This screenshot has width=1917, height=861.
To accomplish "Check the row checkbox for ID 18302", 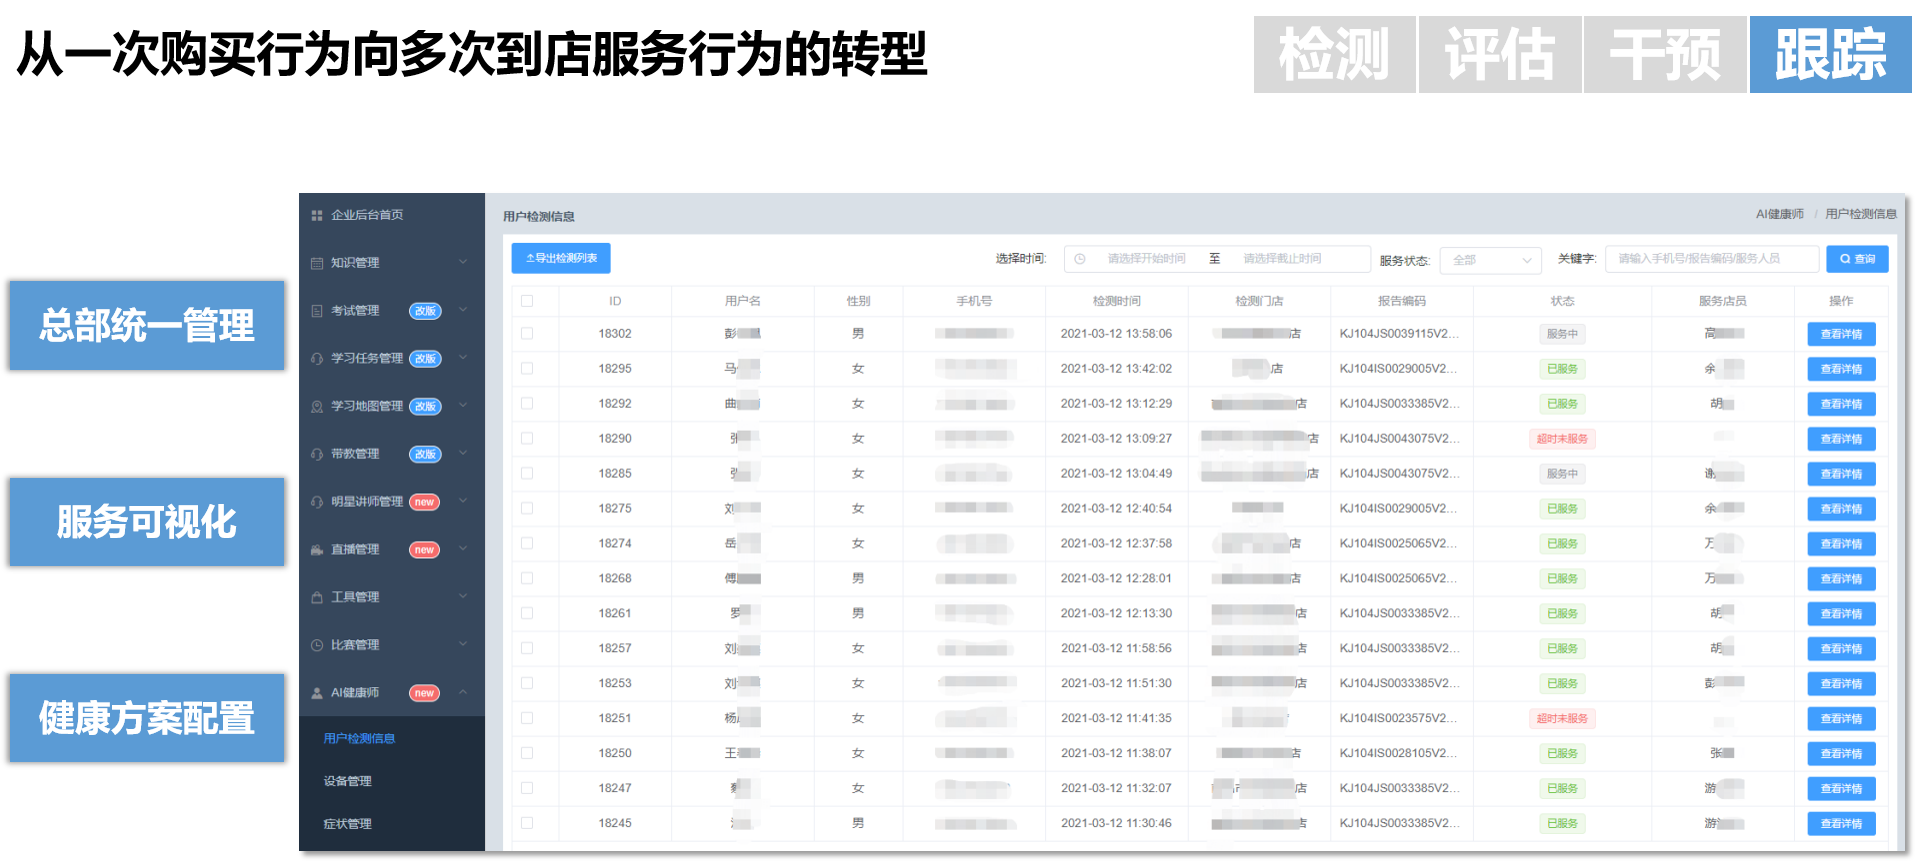I will tap(527, 334).
